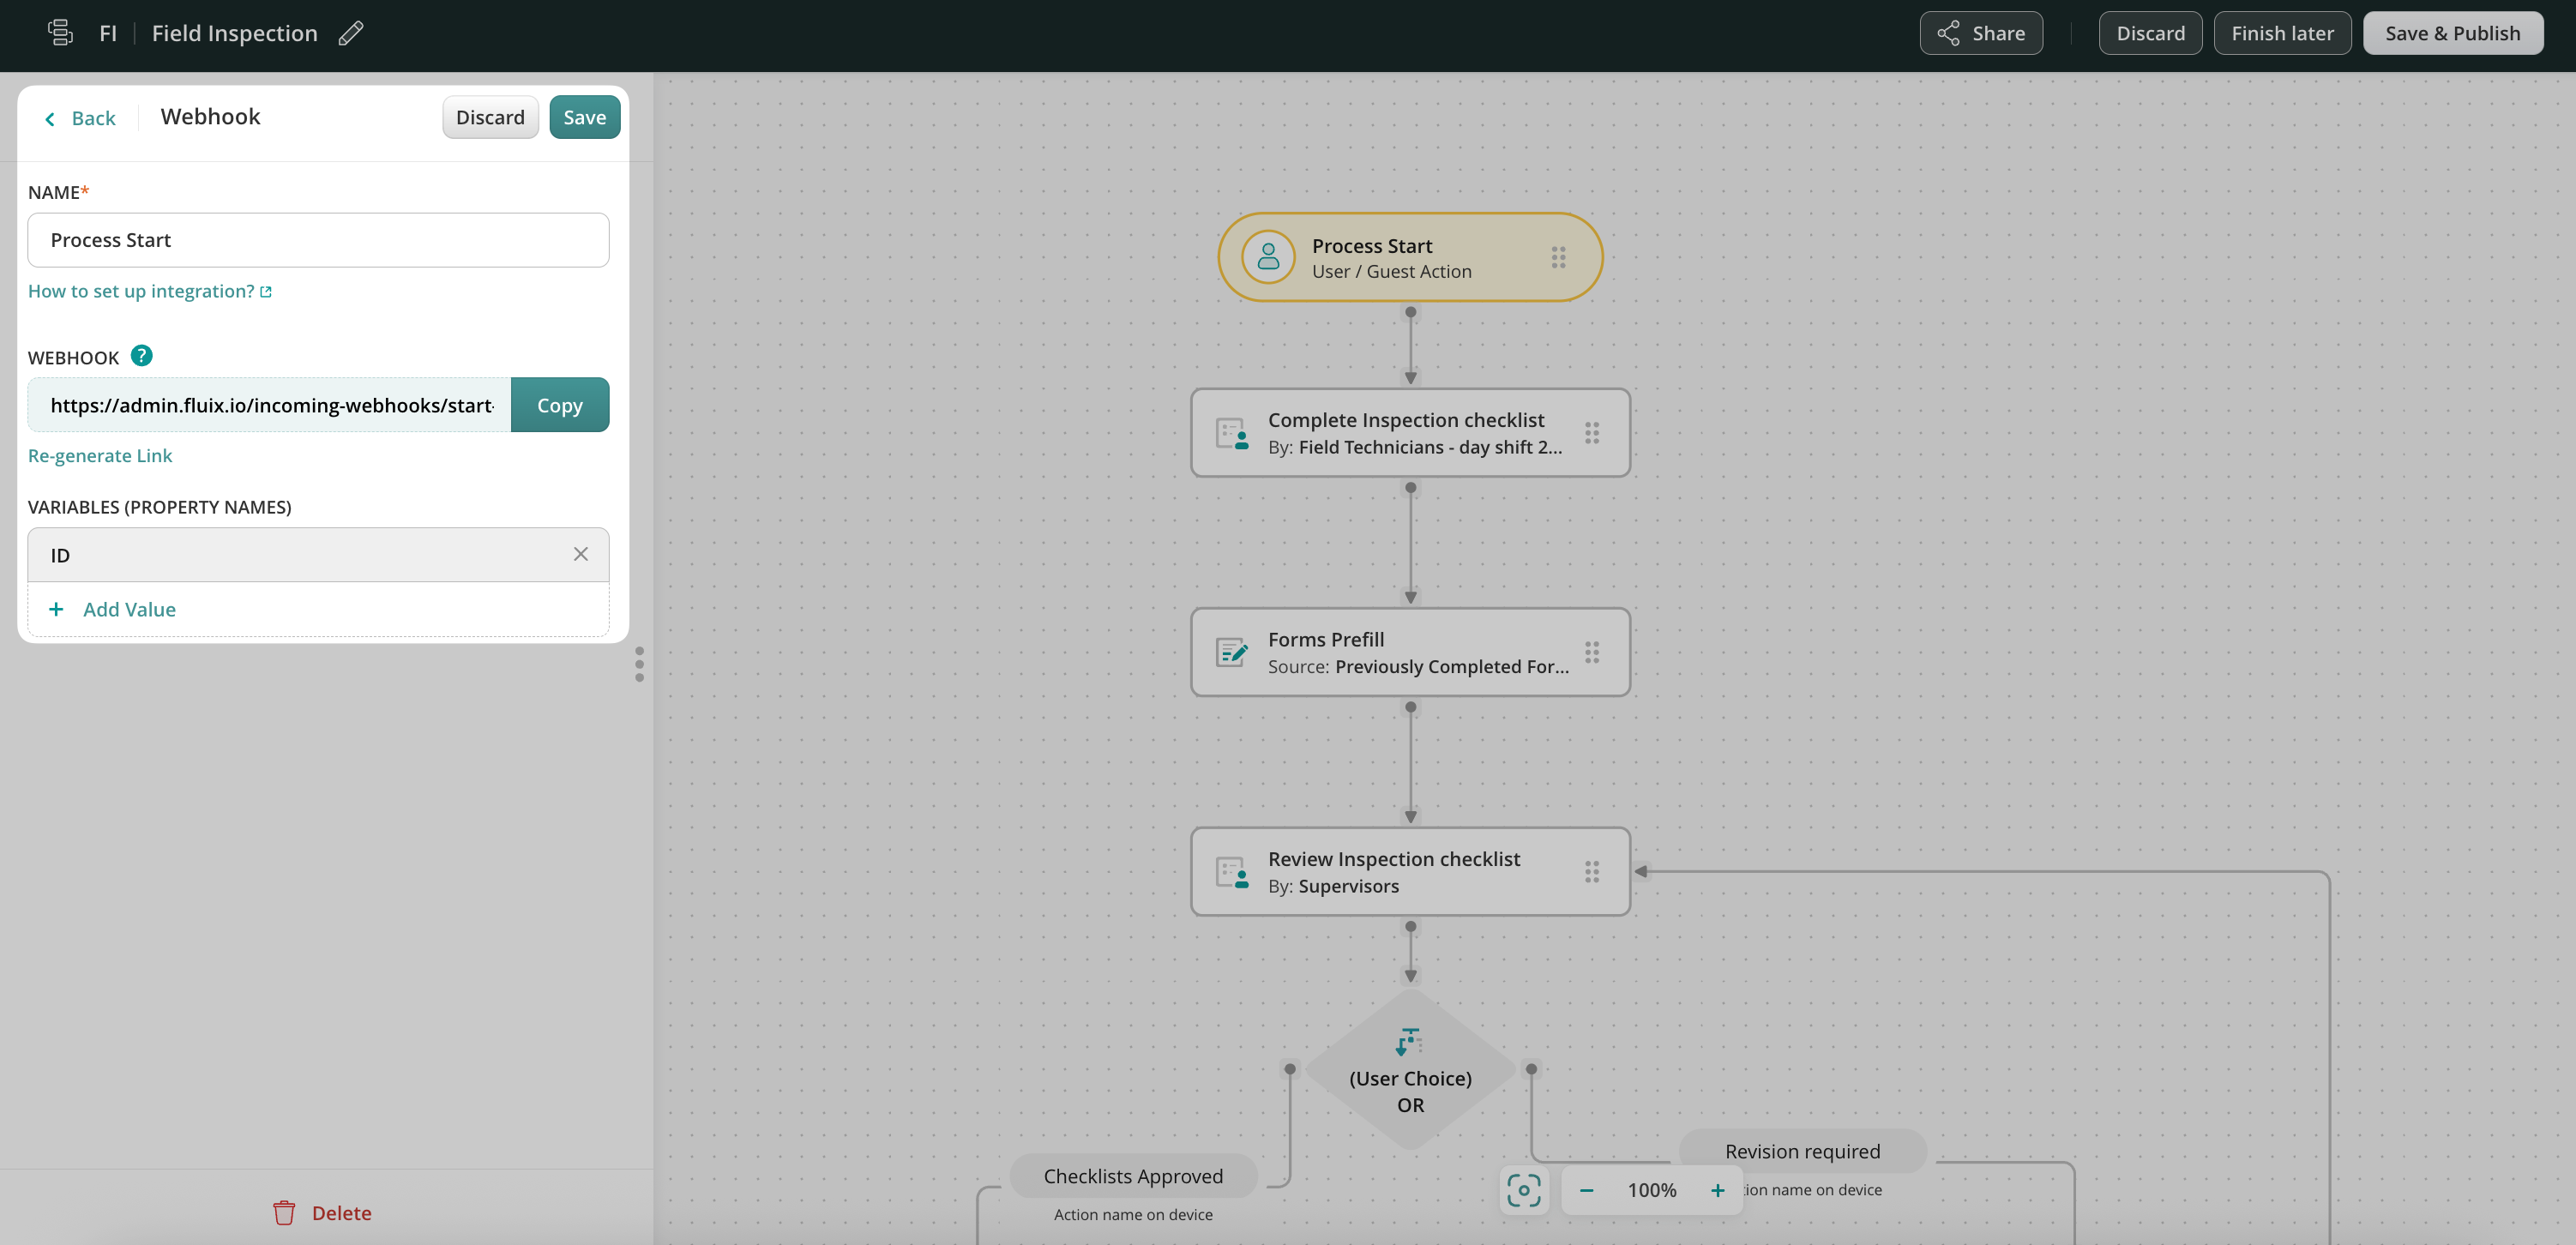
Task: Click the webhook help question mark icon
Action: (142, 356)
